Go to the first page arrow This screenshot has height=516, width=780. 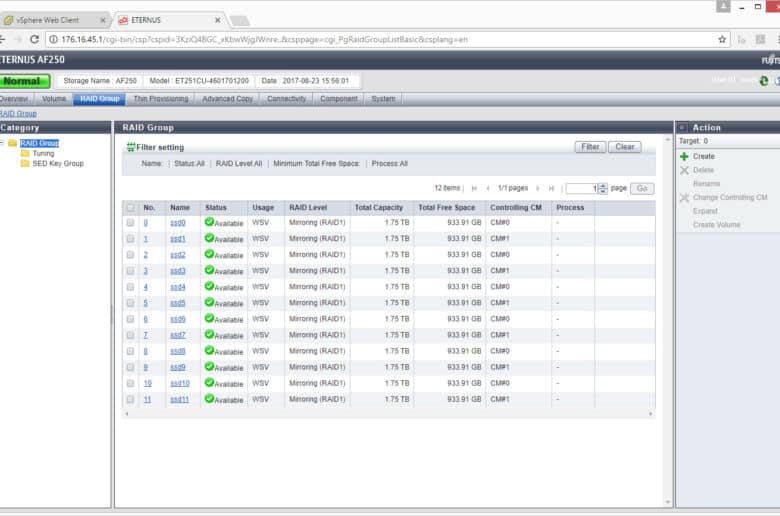click(474, 188)
